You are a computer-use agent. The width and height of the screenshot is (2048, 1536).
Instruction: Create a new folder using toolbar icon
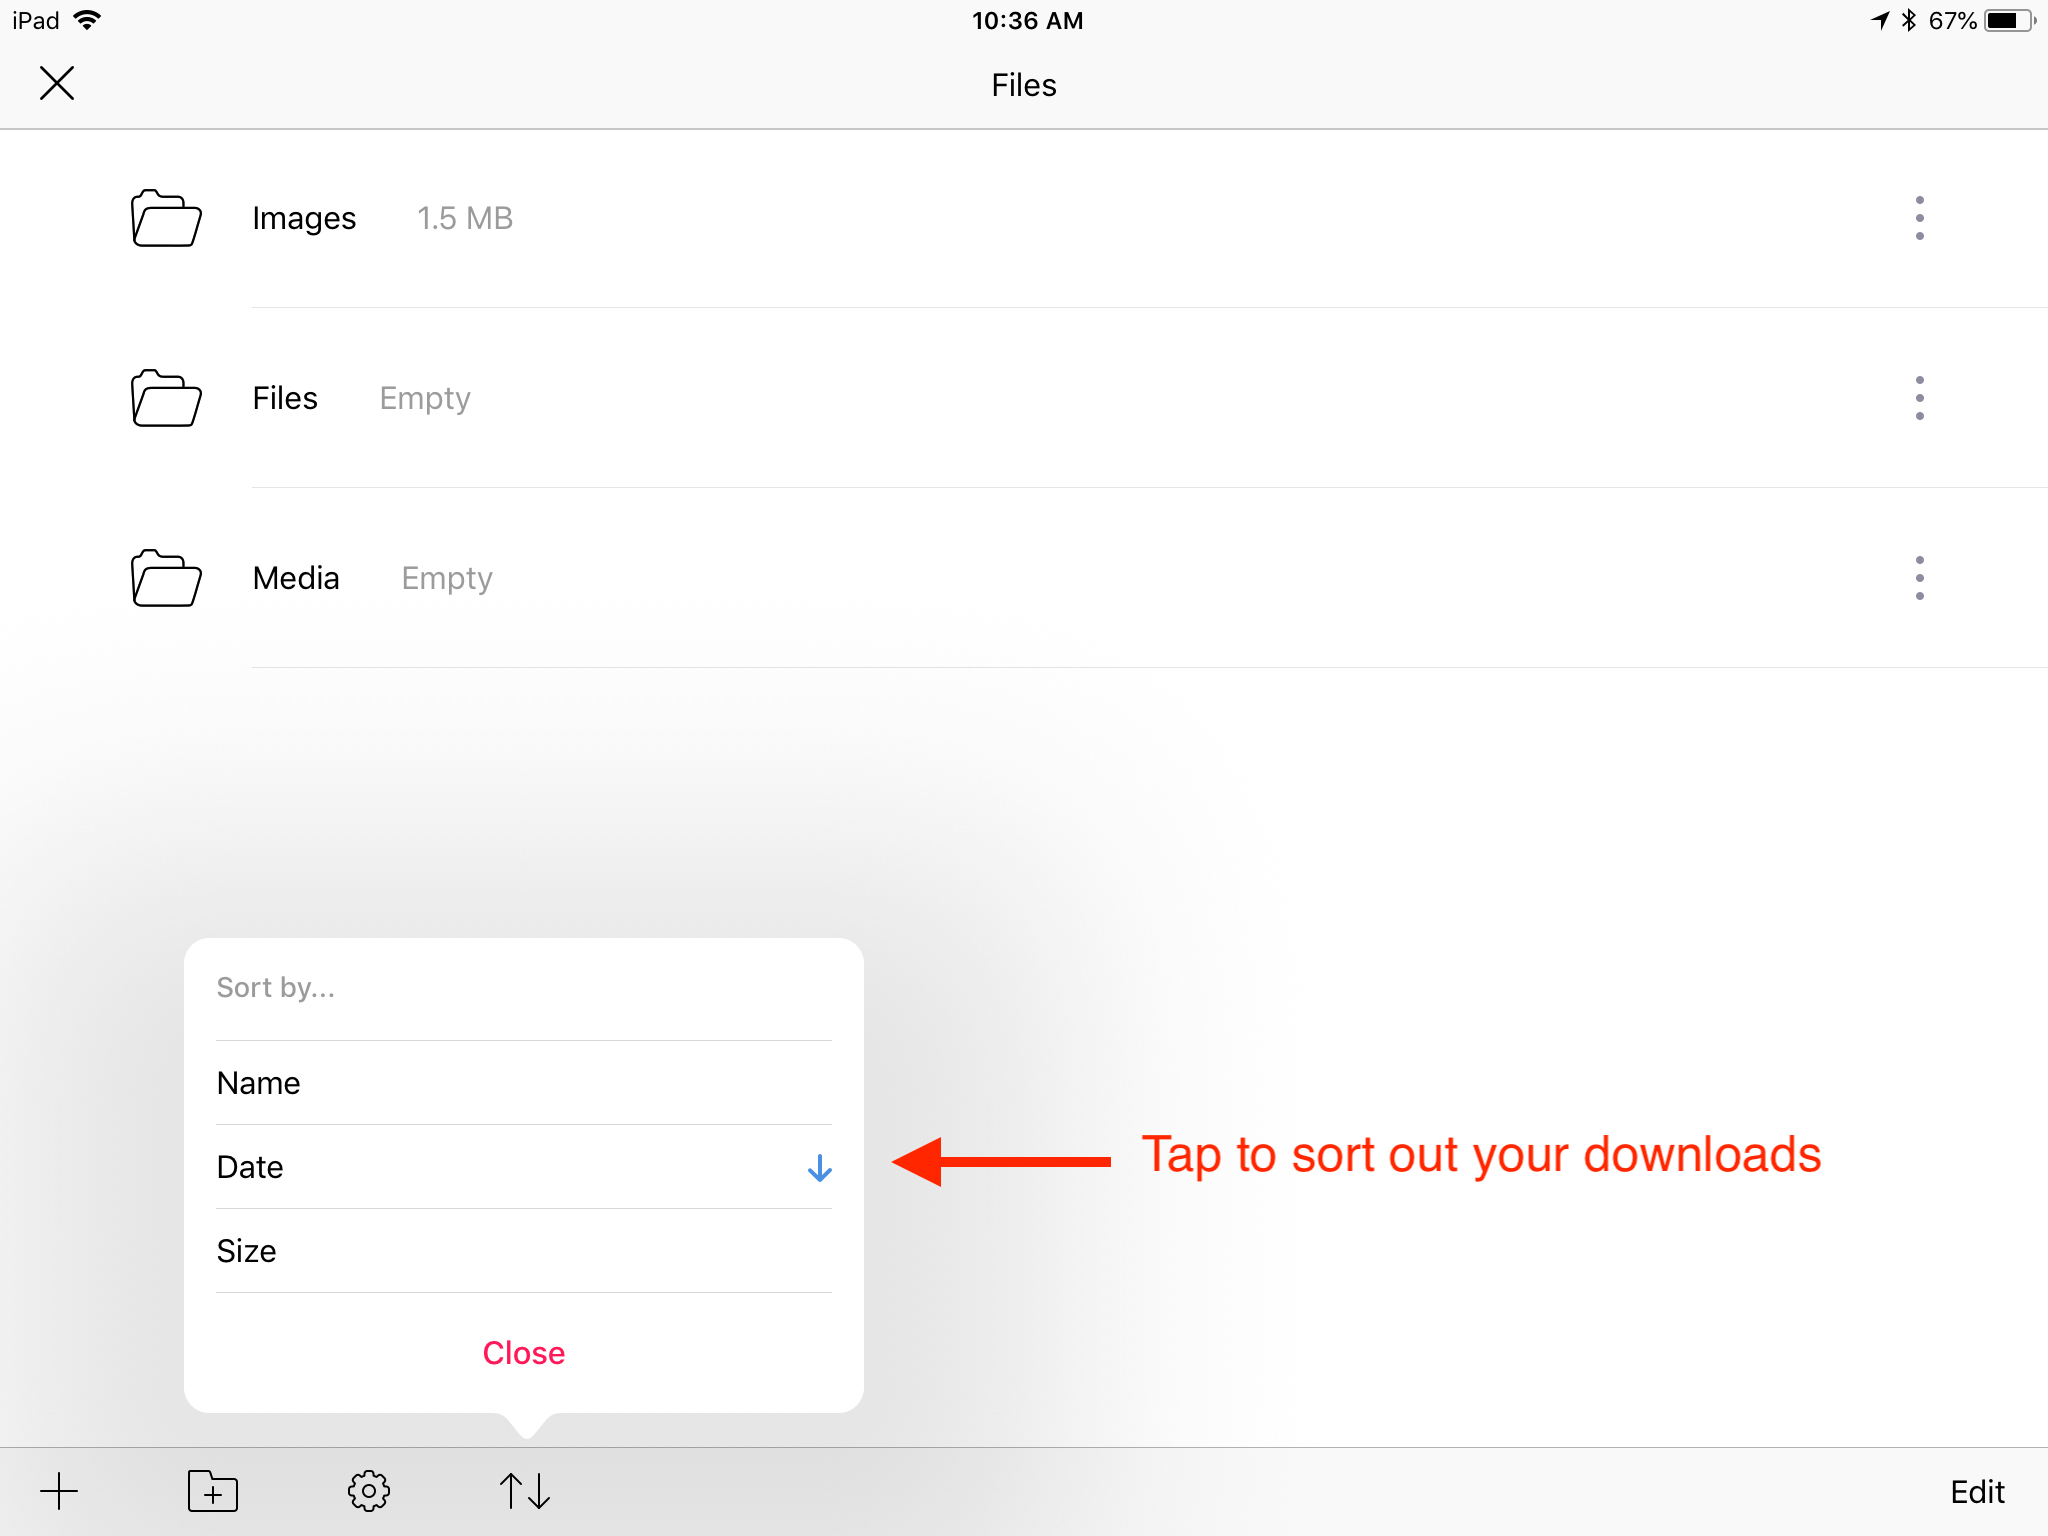[x=213, y=1491]
